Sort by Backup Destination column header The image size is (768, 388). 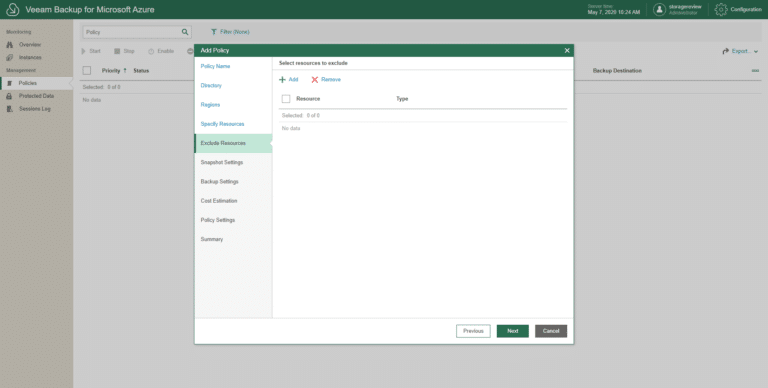pos(617,71)
